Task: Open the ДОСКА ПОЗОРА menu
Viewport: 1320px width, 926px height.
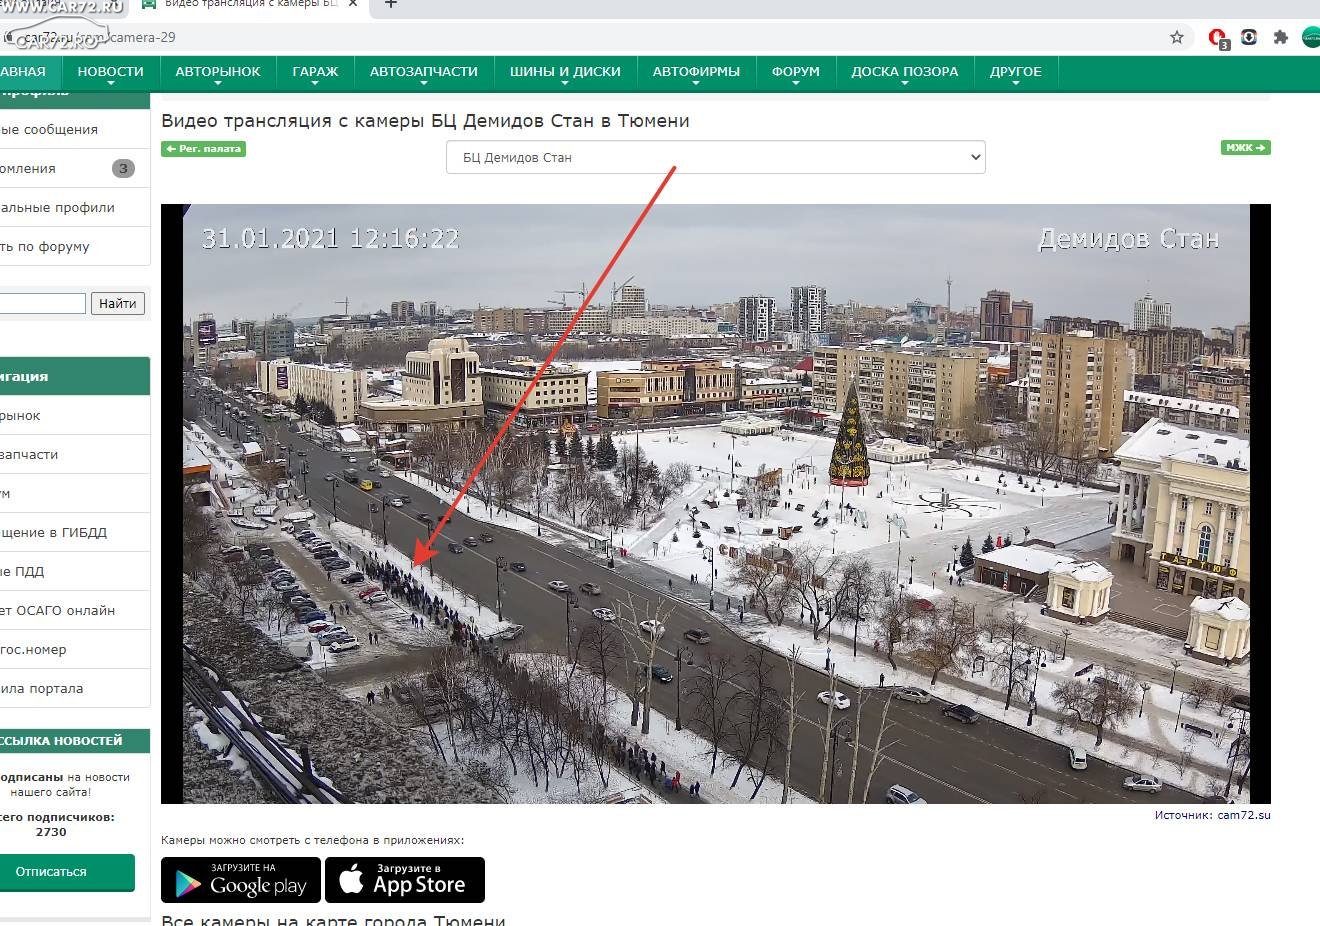Action: coord(905,72)
